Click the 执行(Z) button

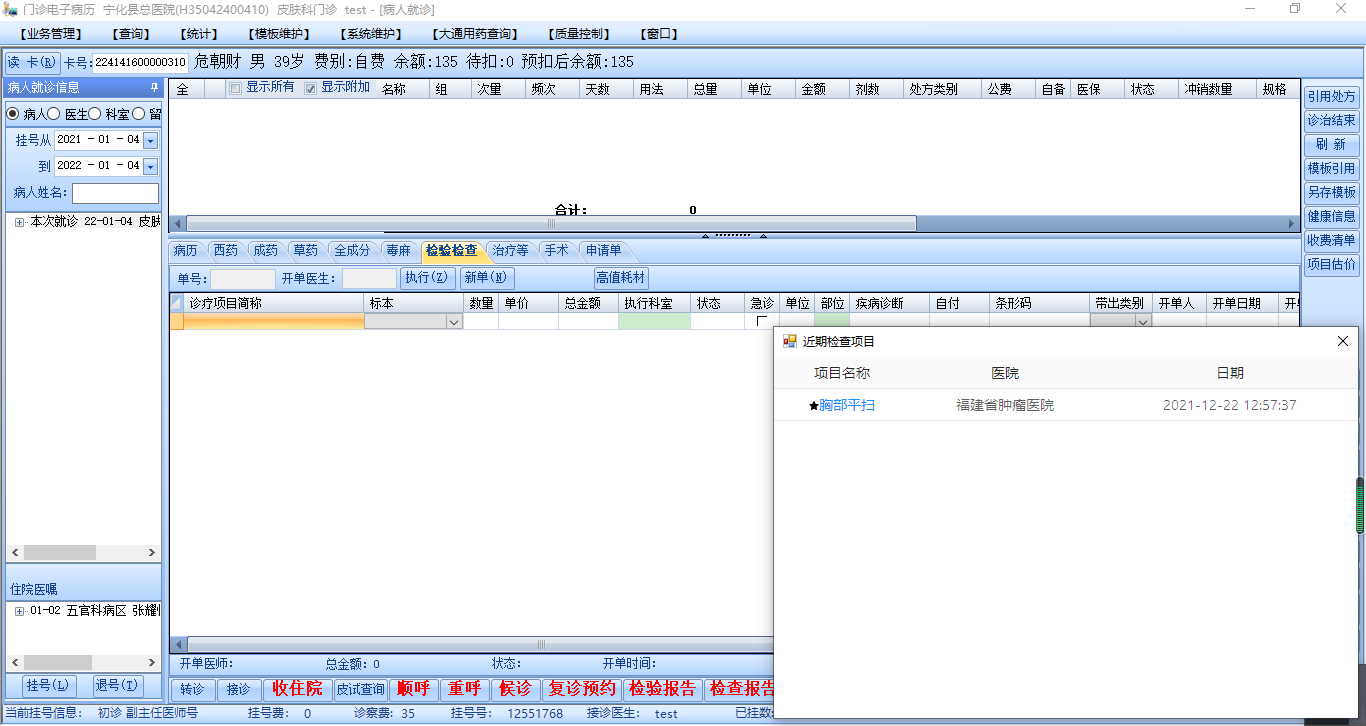(x=428, y=278)
